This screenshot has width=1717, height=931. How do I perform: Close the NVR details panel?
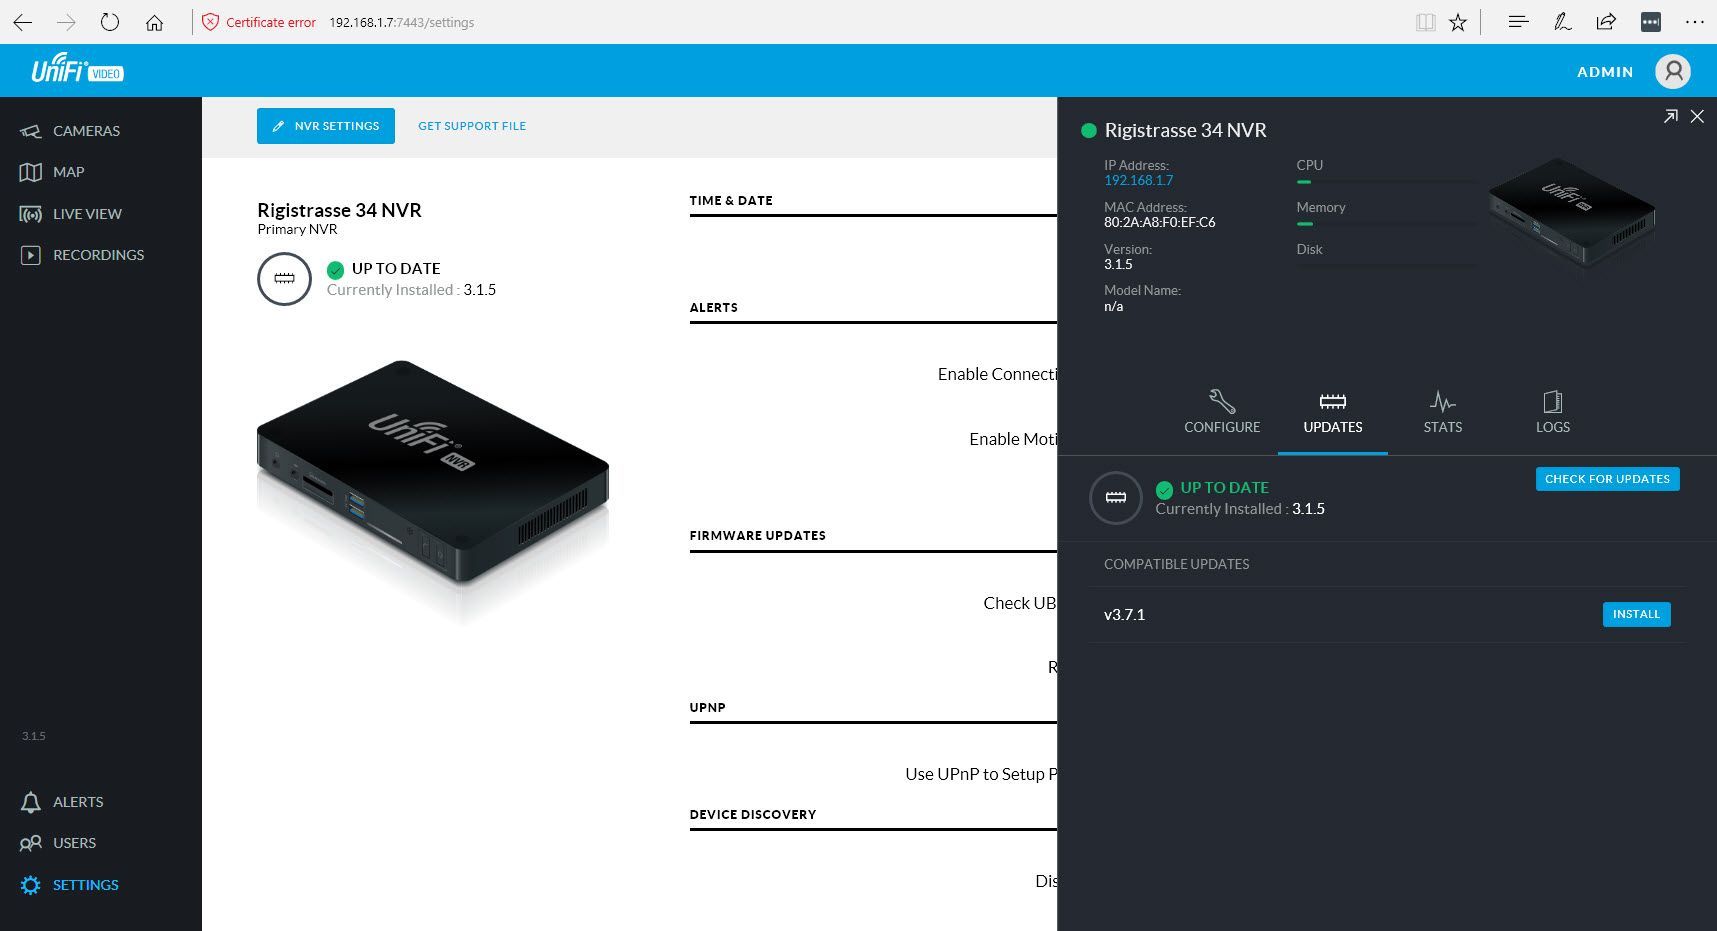point(1697,117)
